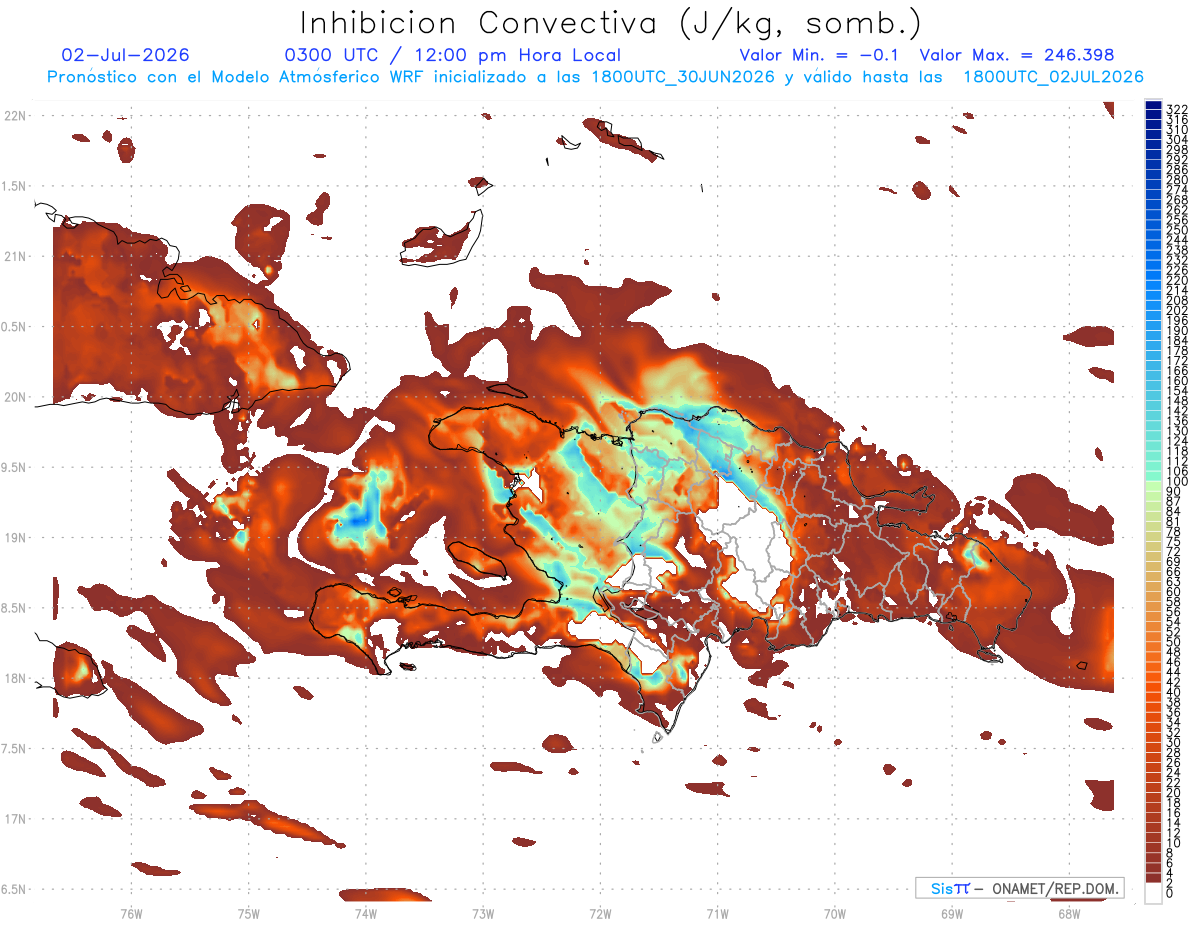Click the 'Valor Max. = 246.398' readout

click(x=1017, y=56)
